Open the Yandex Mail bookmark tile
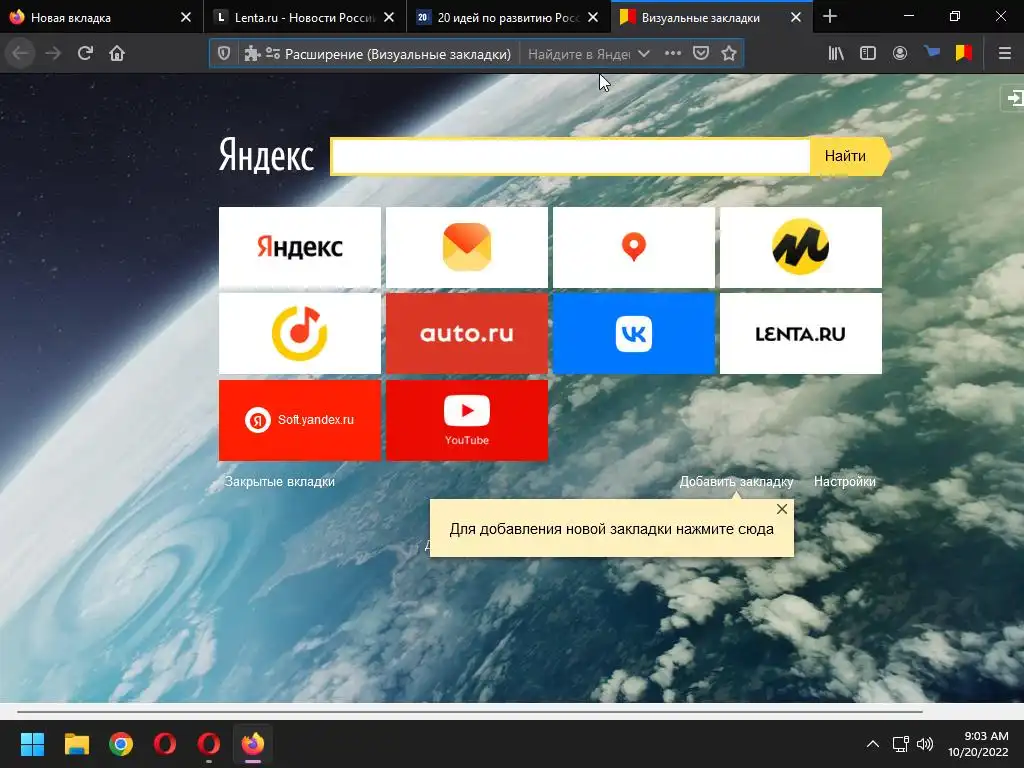Viewport: 1024px width, 768px height. [467, 248]
